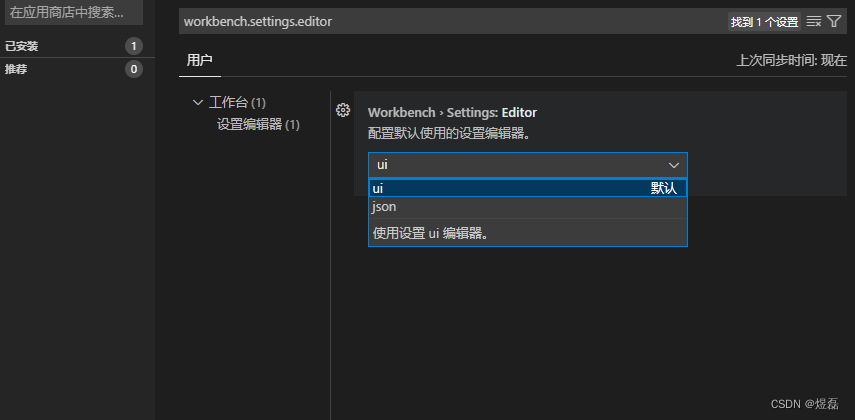Open the gear menu for Workbench Settings Editor
Viewport: 855px width, 420px height.
(342, 111)
